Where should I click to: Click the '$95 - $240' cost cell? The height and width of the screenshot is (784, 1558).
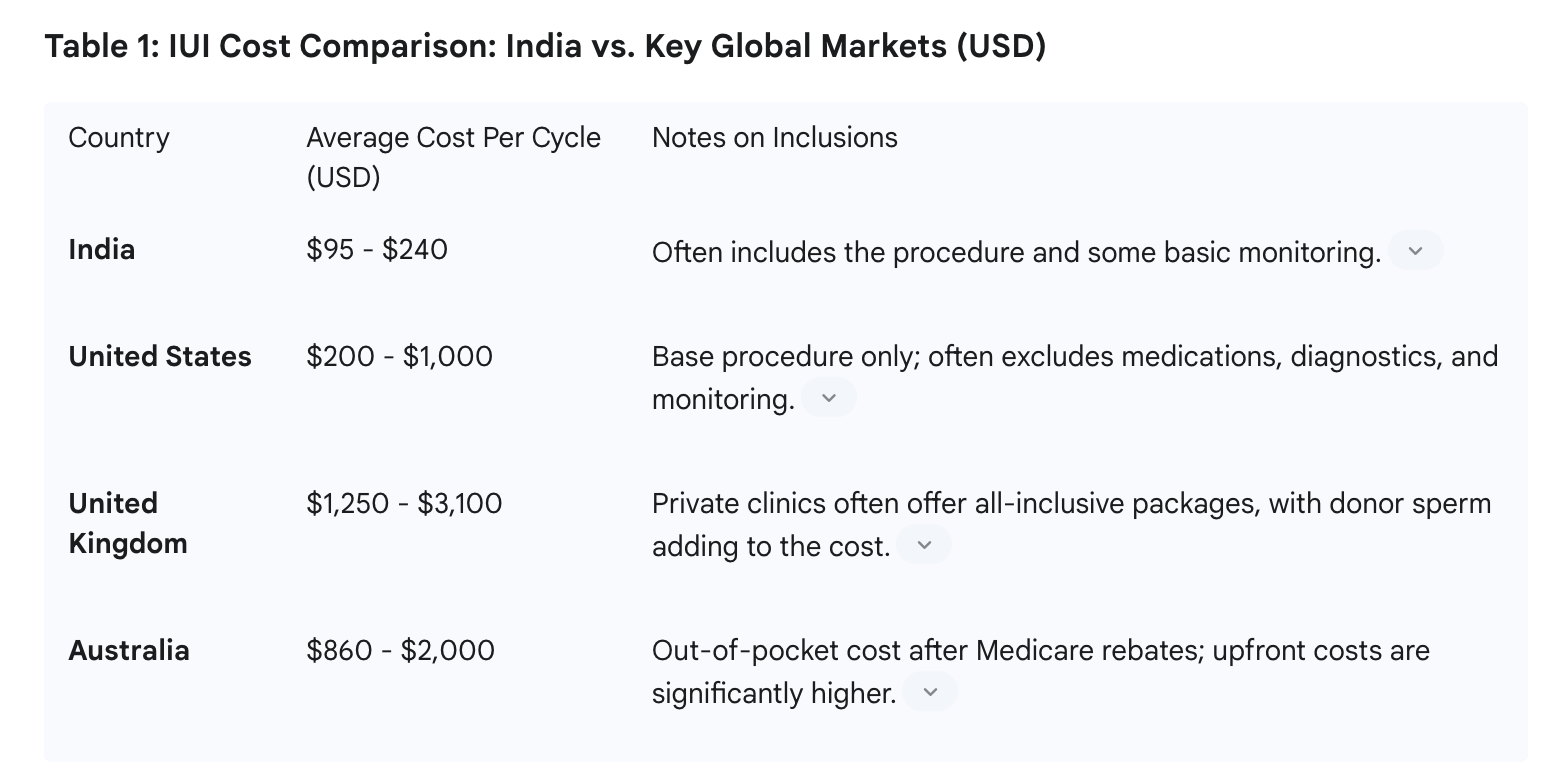click(x=377, y=249)
